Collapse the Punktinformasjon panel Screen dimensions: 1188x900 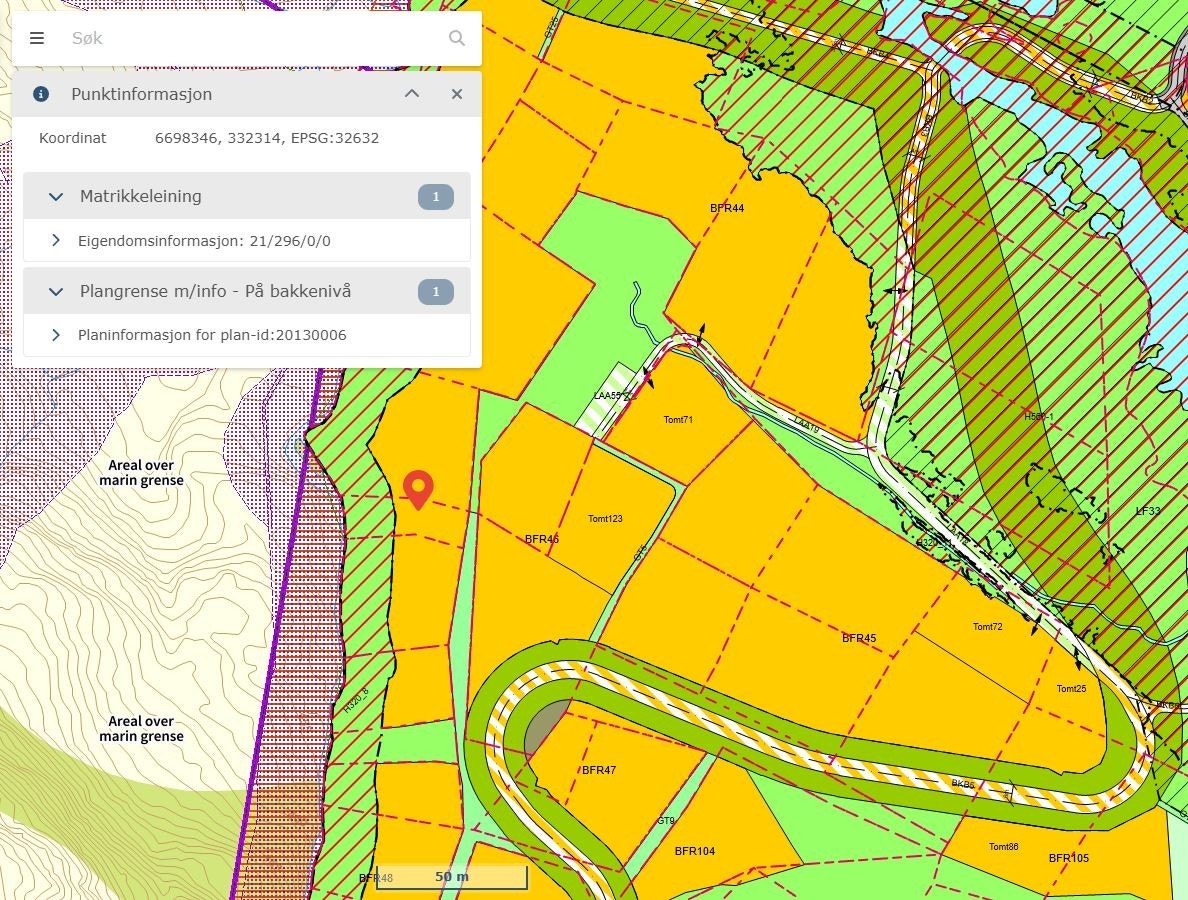click(411, 94)
